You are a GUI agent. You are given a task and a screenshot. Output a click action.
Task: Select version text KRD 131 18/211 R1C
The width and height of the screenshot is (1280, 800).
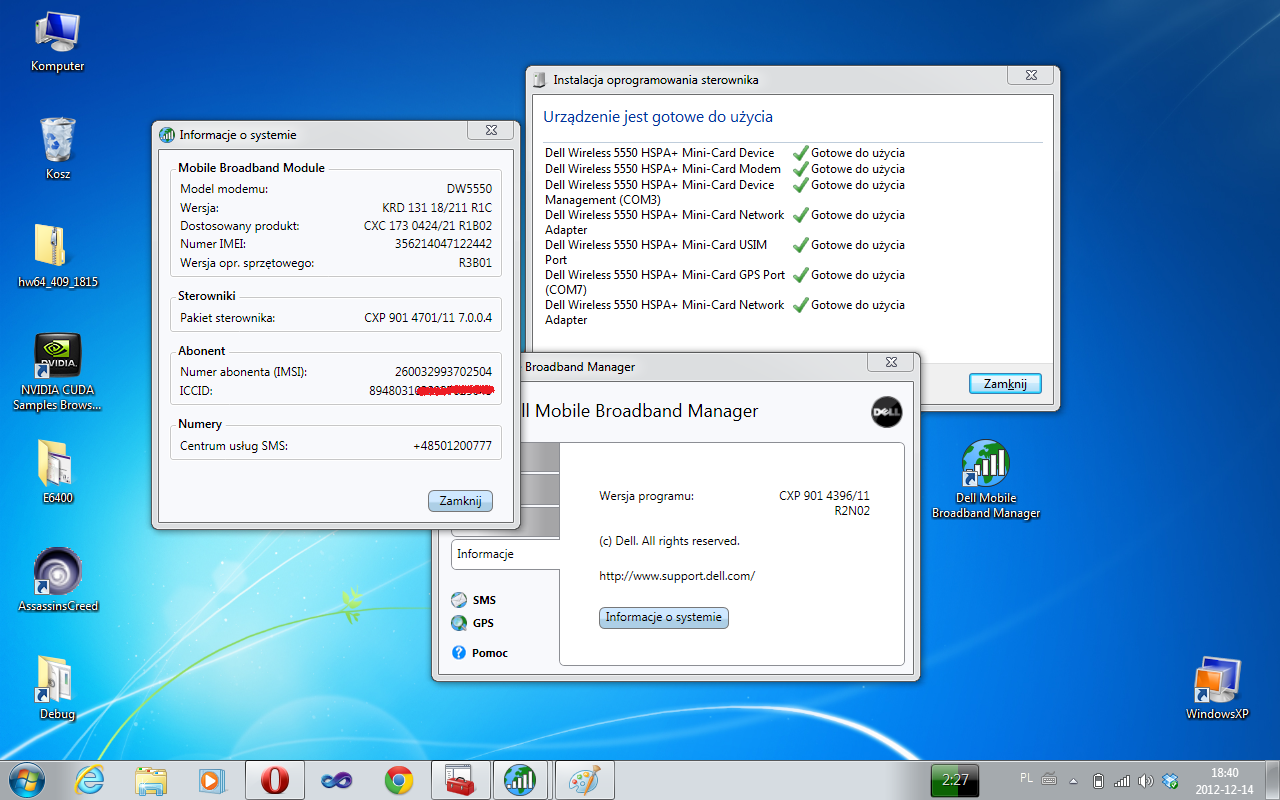437,208
